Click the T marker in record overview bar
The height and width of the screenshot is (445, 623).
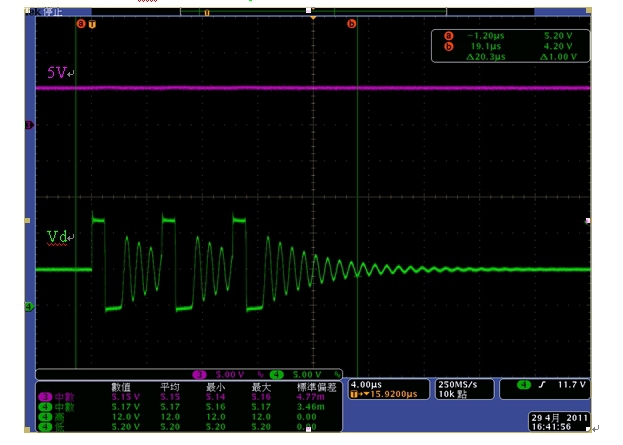[207, 13]
